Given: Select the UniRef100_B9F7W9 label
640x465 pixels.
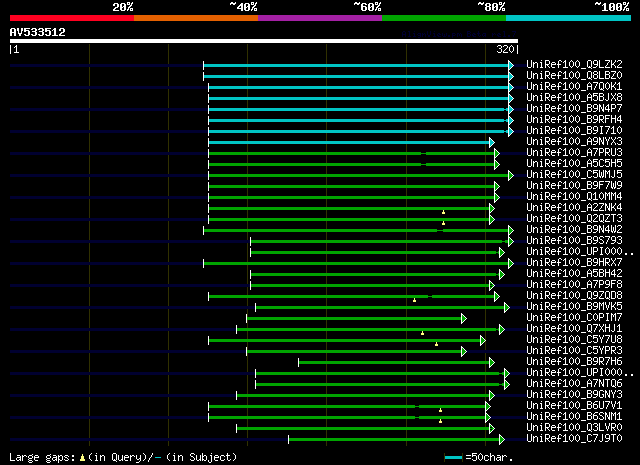Looking at the screenshot, I should 574,185.
